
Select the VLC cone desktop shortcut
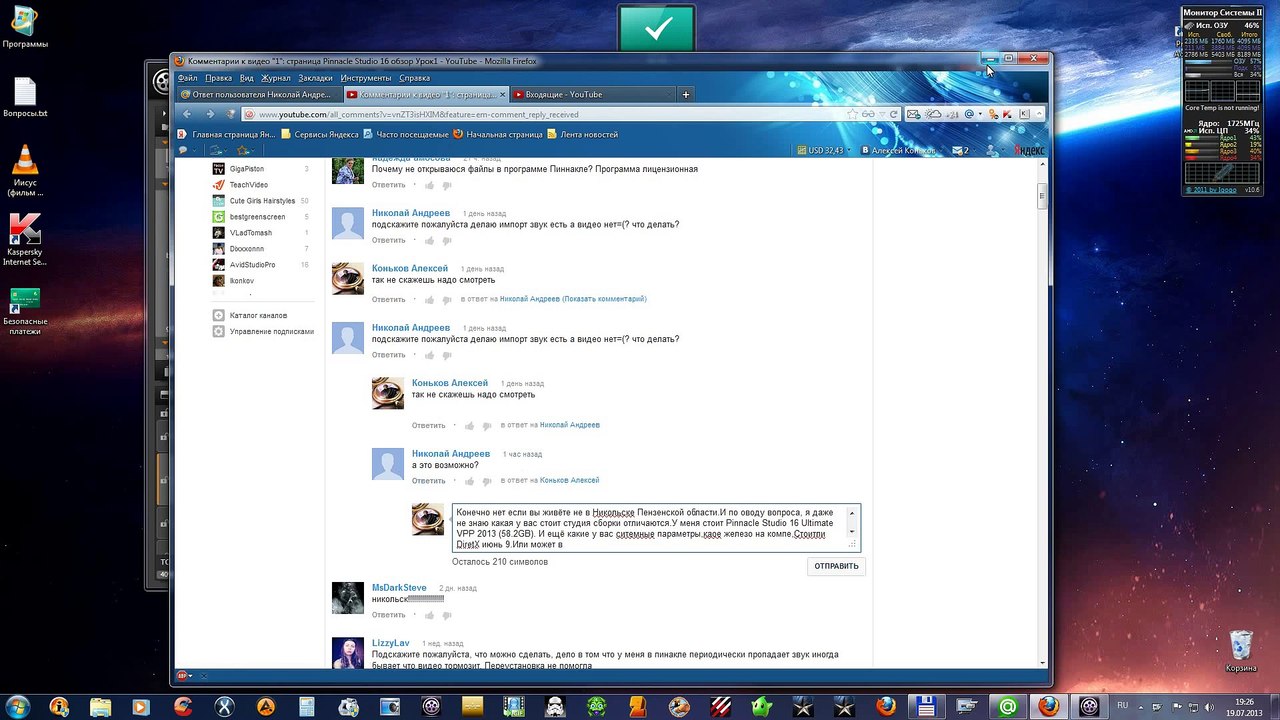coord(25,170)
